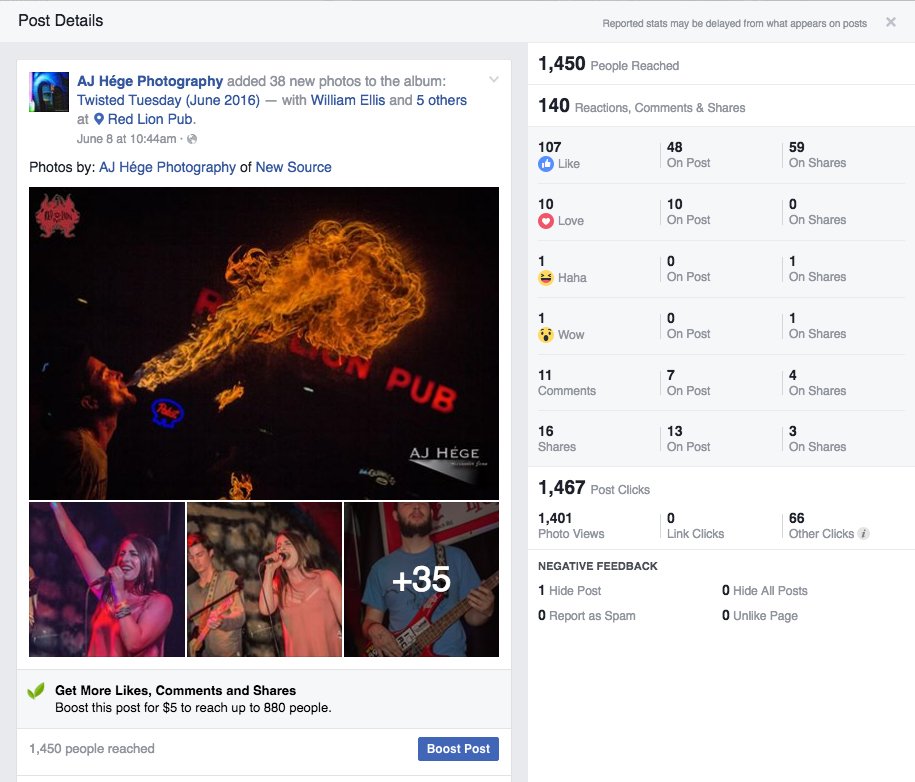Image resolution: width=915 pixels, height=782 pixels.
Task: Click the NEGATIVE FEEDBACK section heading
Action: point(598,566)
